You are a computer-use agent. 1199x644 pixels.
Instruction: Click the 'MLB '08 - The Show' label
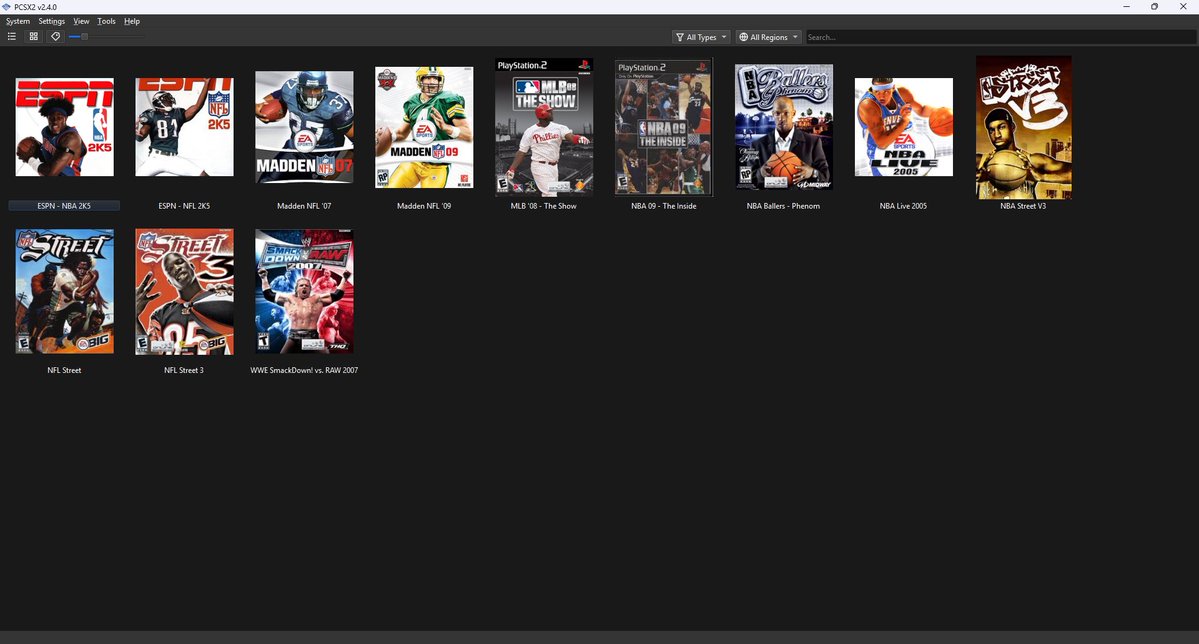544,206
